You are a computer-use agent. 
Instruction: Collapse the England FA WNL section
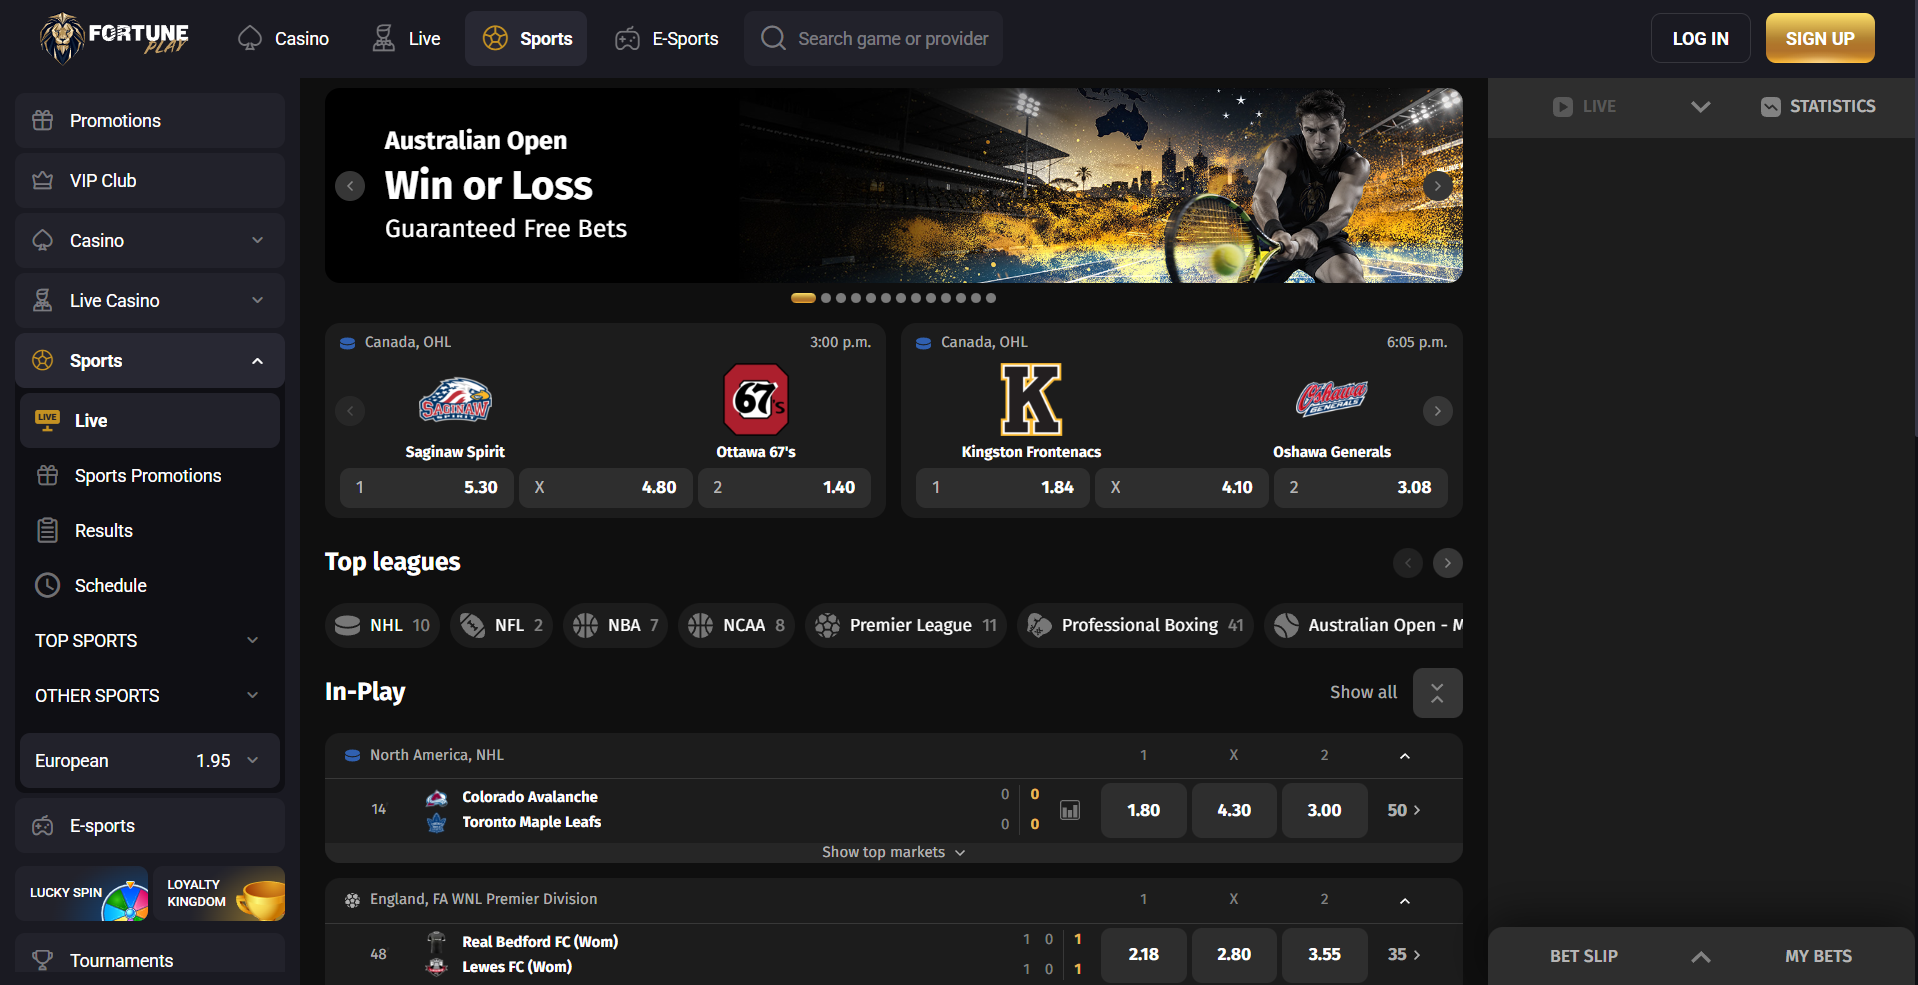1404,900
